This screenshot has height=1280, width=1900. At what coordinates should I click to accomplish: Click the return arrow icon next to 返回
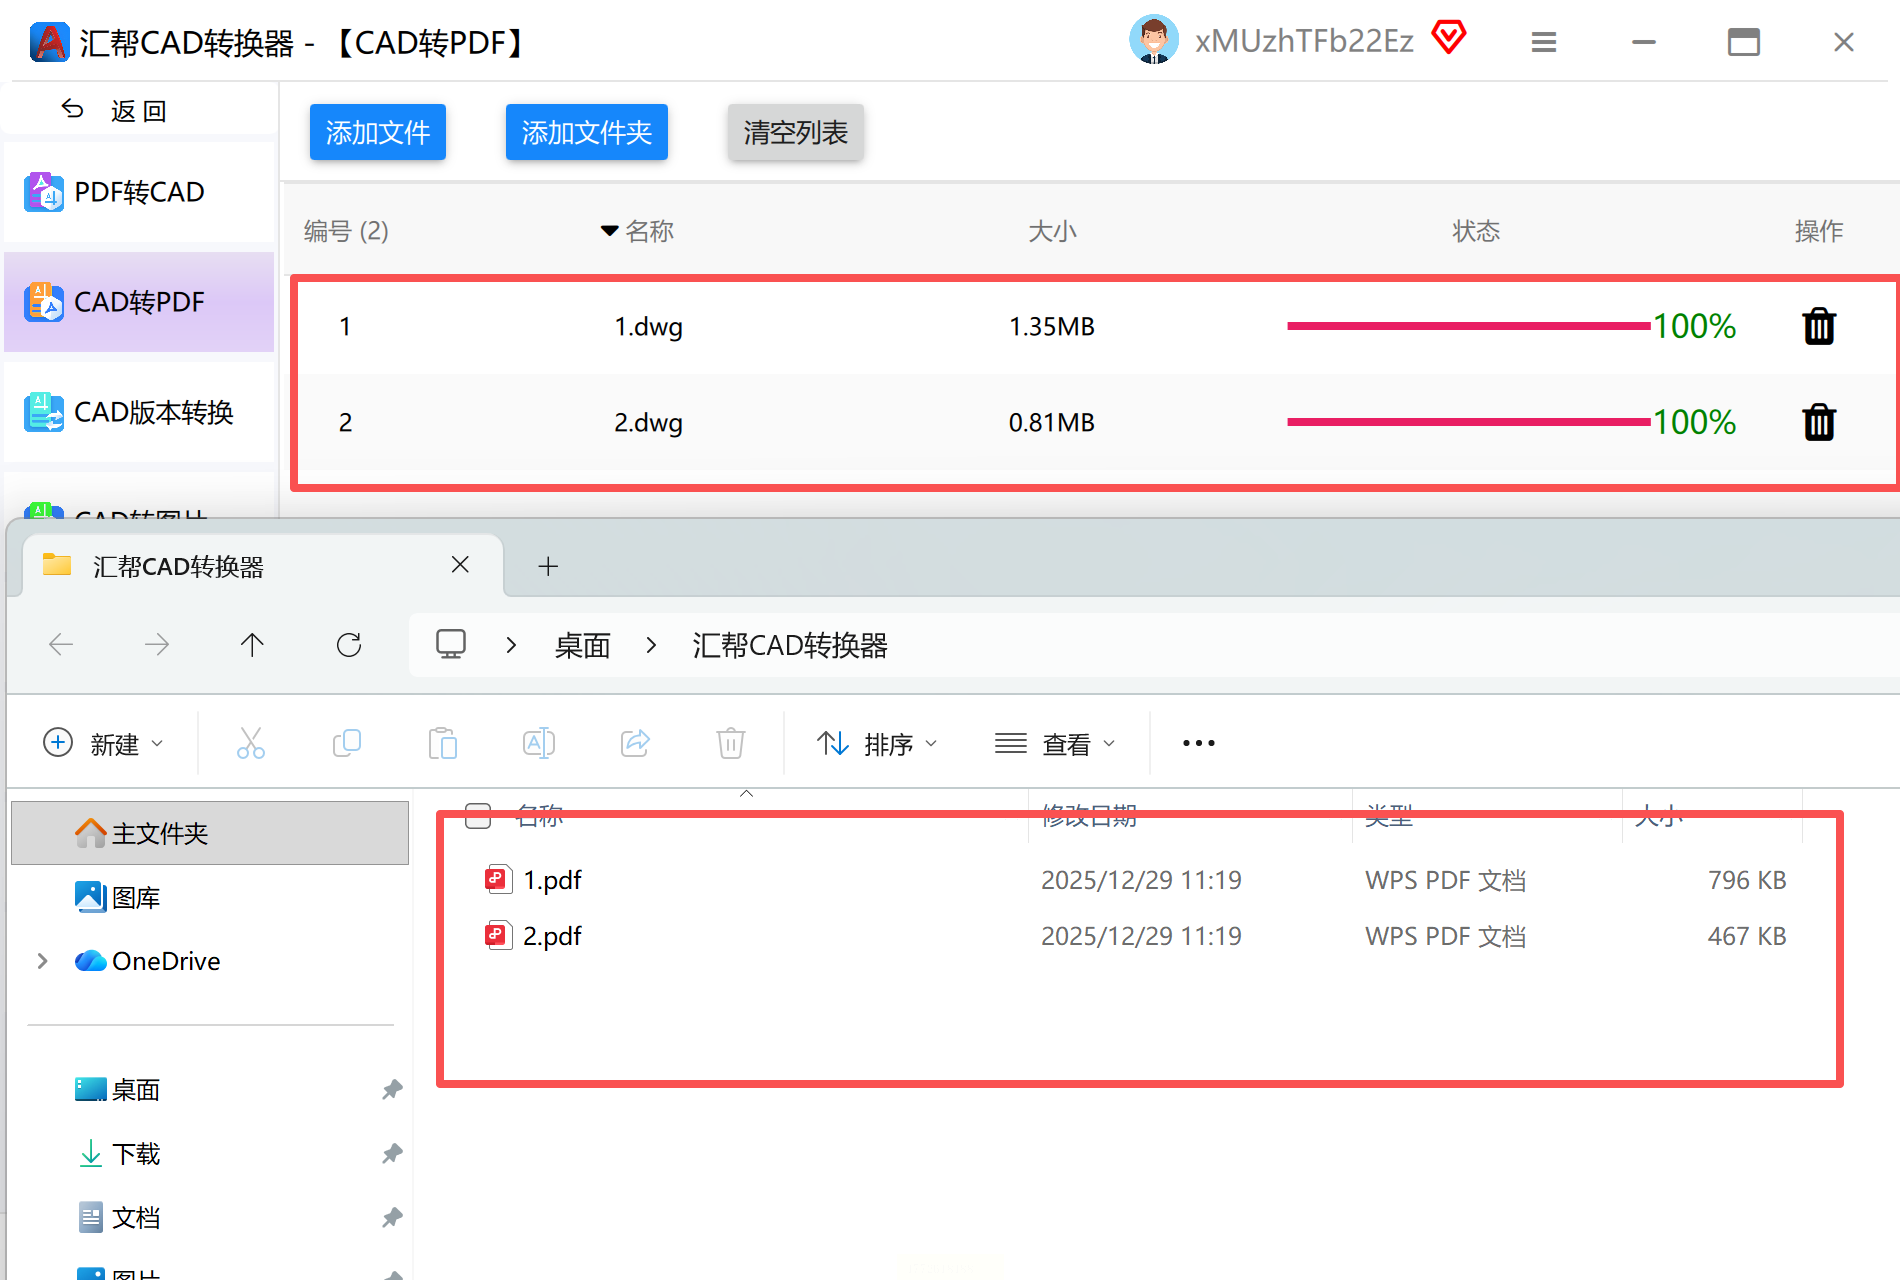pos(73,109)
